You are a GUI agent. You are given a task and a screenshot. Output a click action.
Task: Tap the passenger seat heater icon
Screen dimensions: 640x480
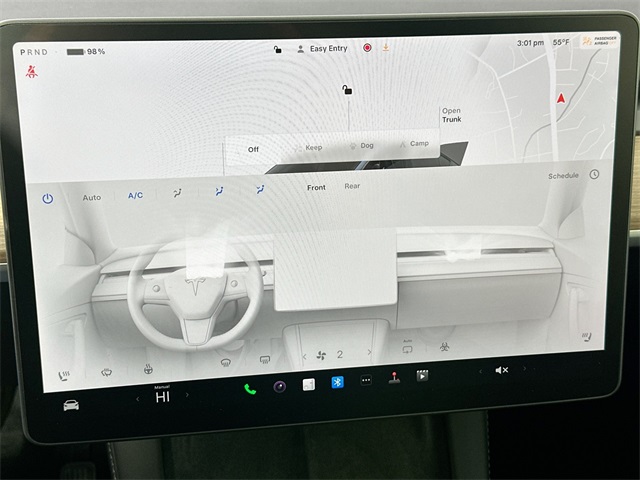(587, 337)
